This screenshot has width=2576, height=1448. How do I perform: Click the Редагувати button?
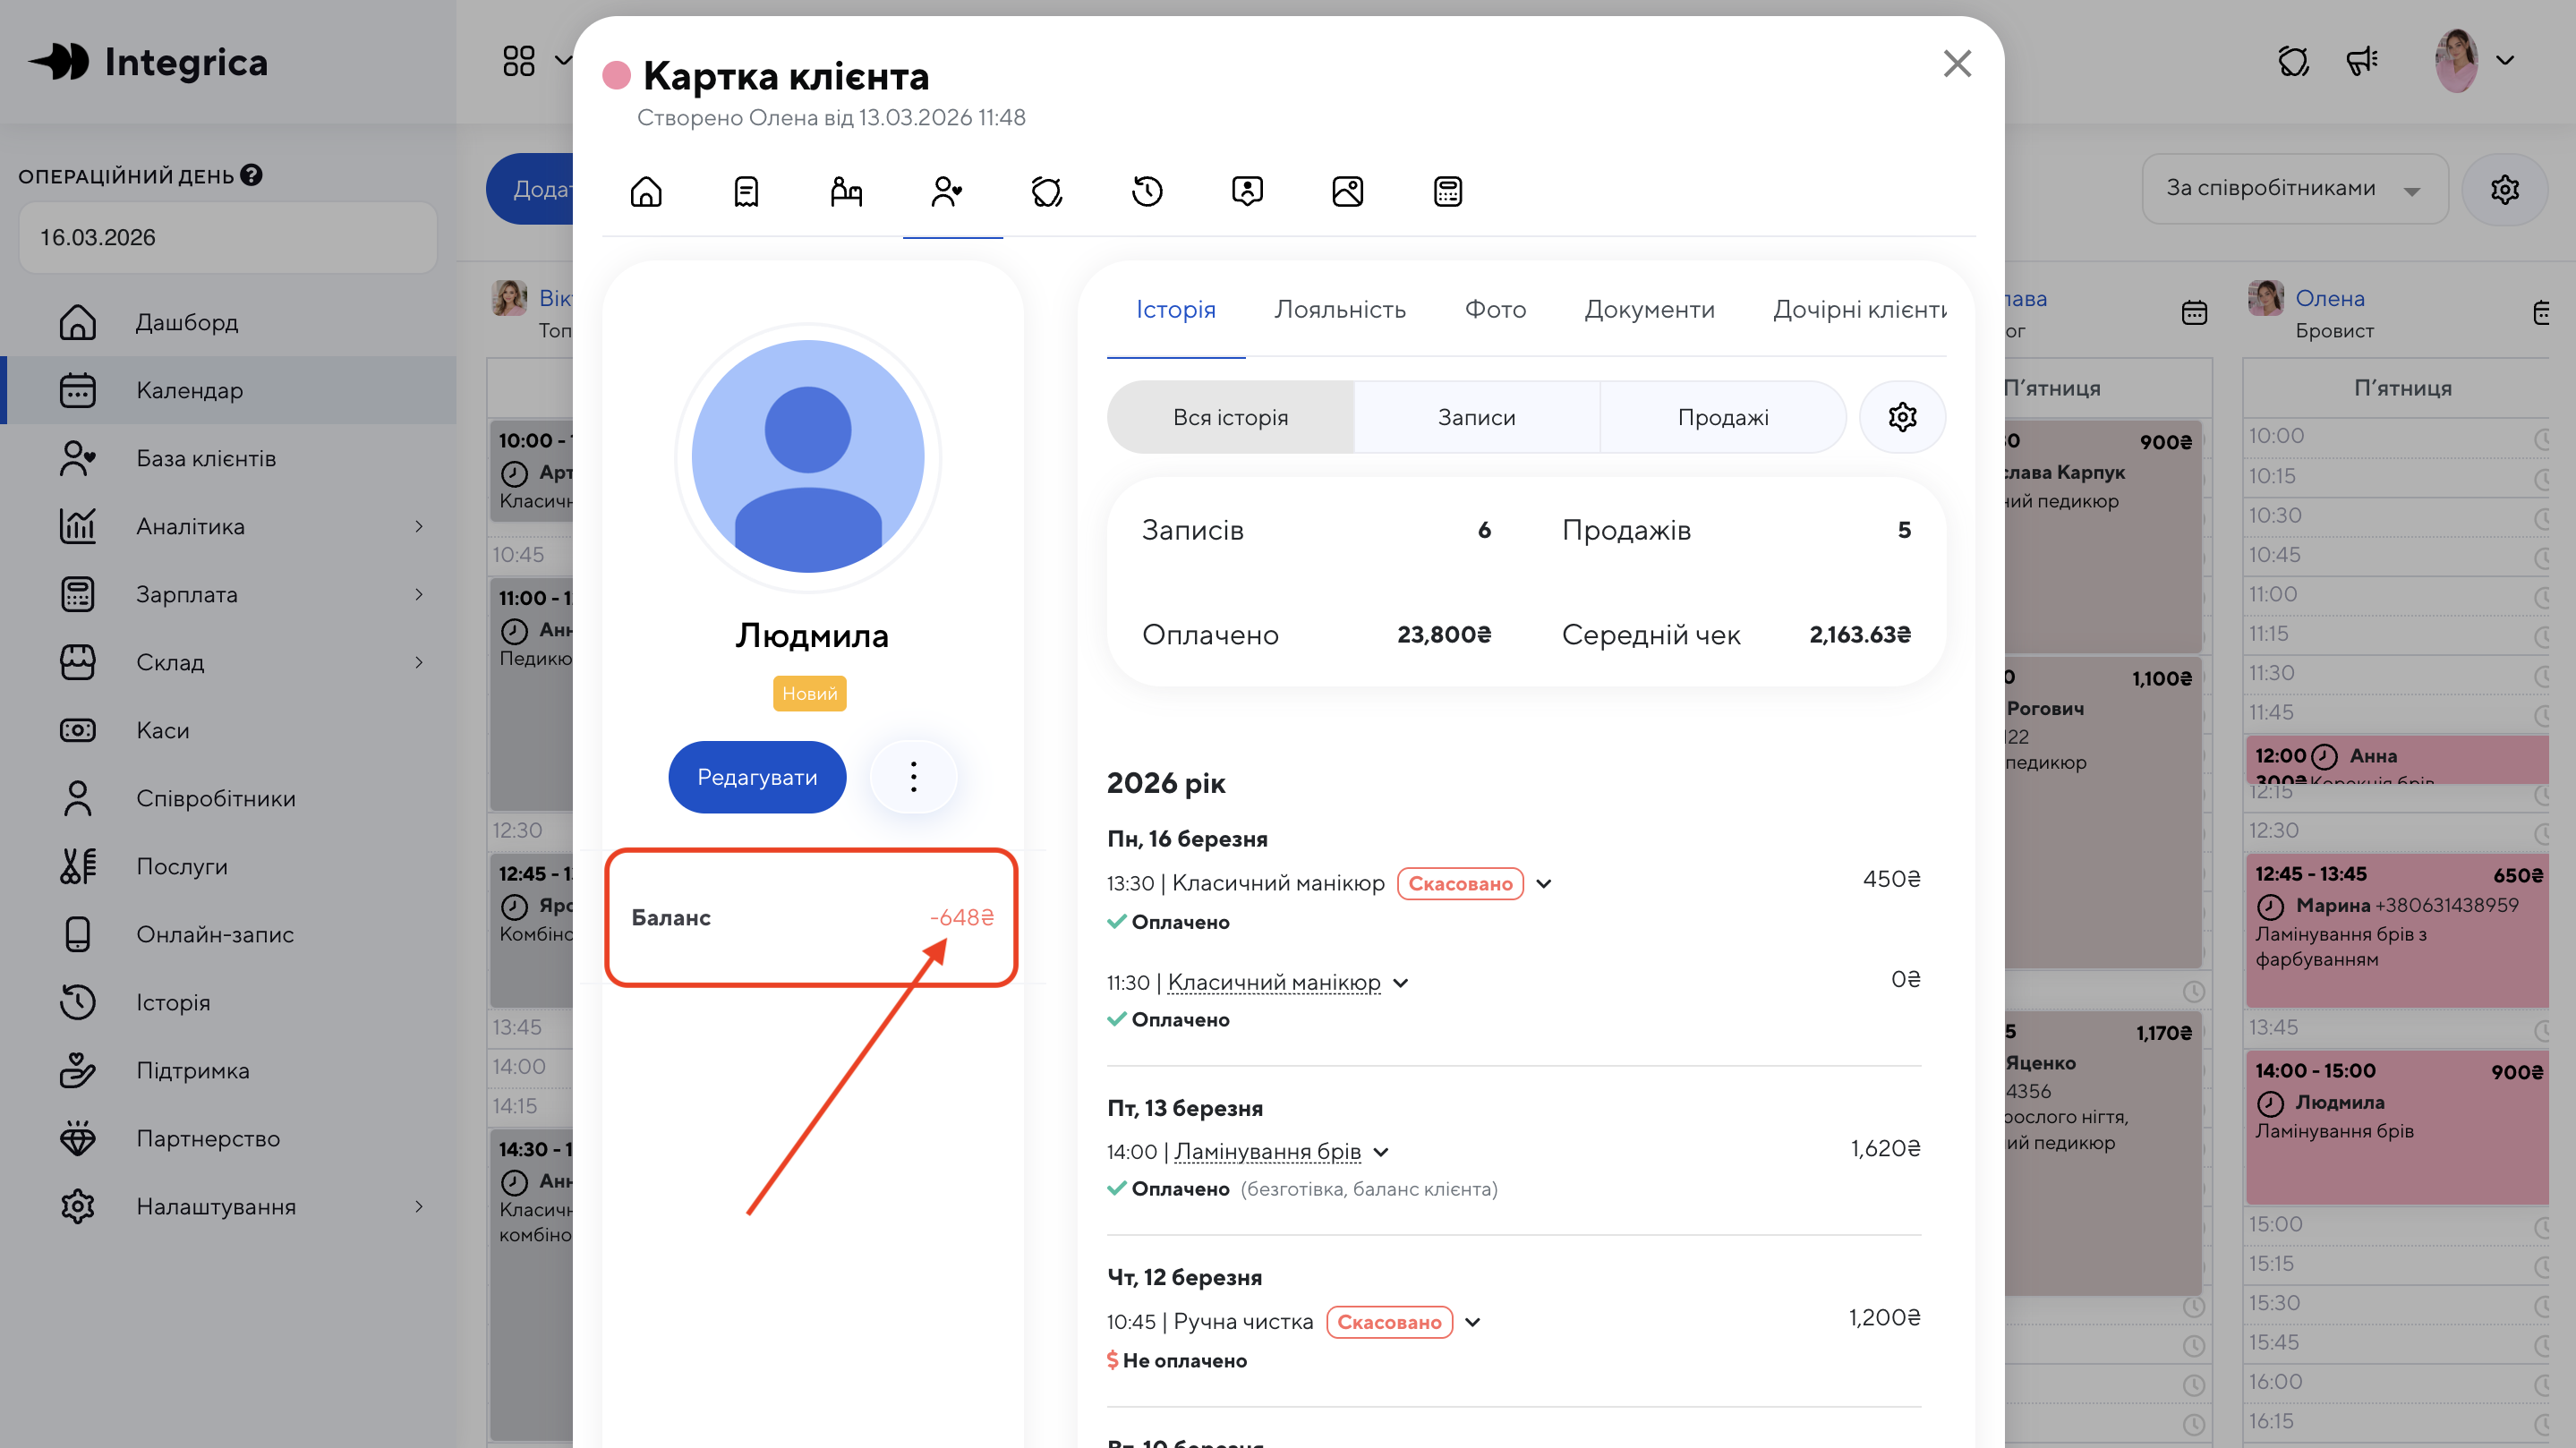point(756,777)
